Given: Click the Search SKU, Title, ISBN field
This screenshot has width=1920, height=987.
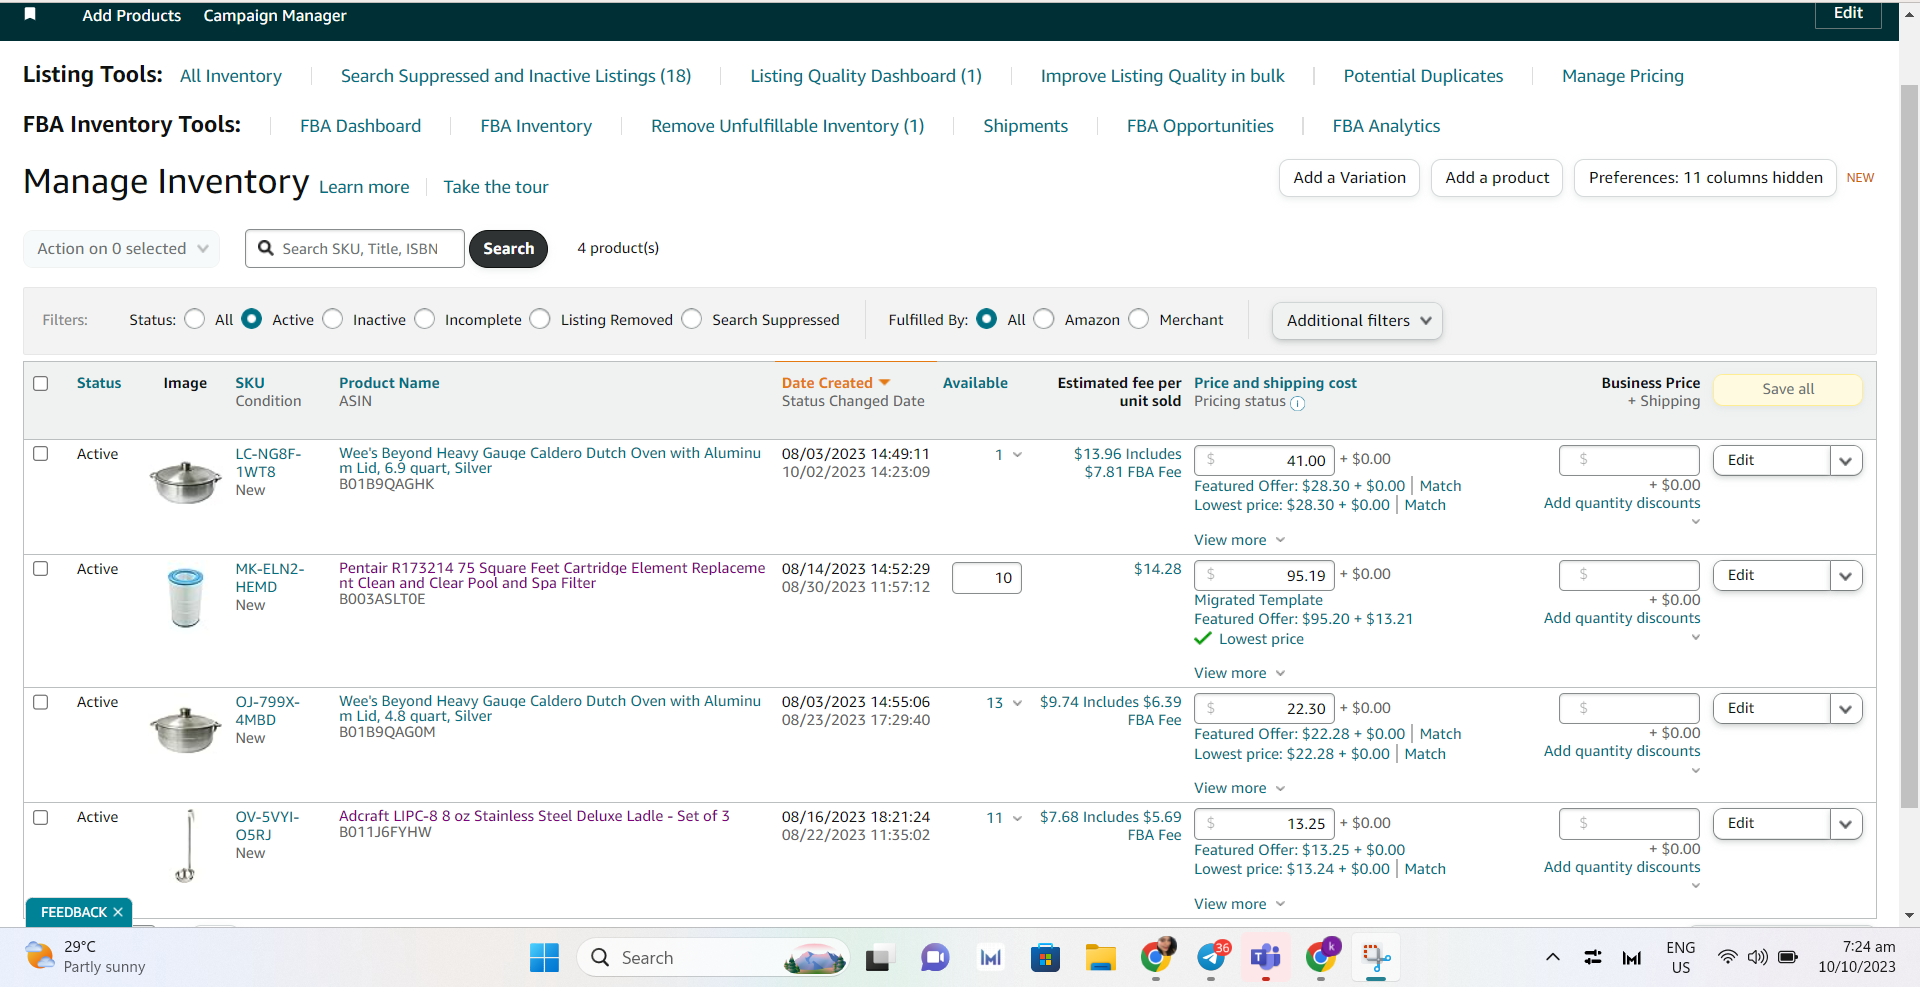Looking at the screenshot, I should tap(355, 248).
